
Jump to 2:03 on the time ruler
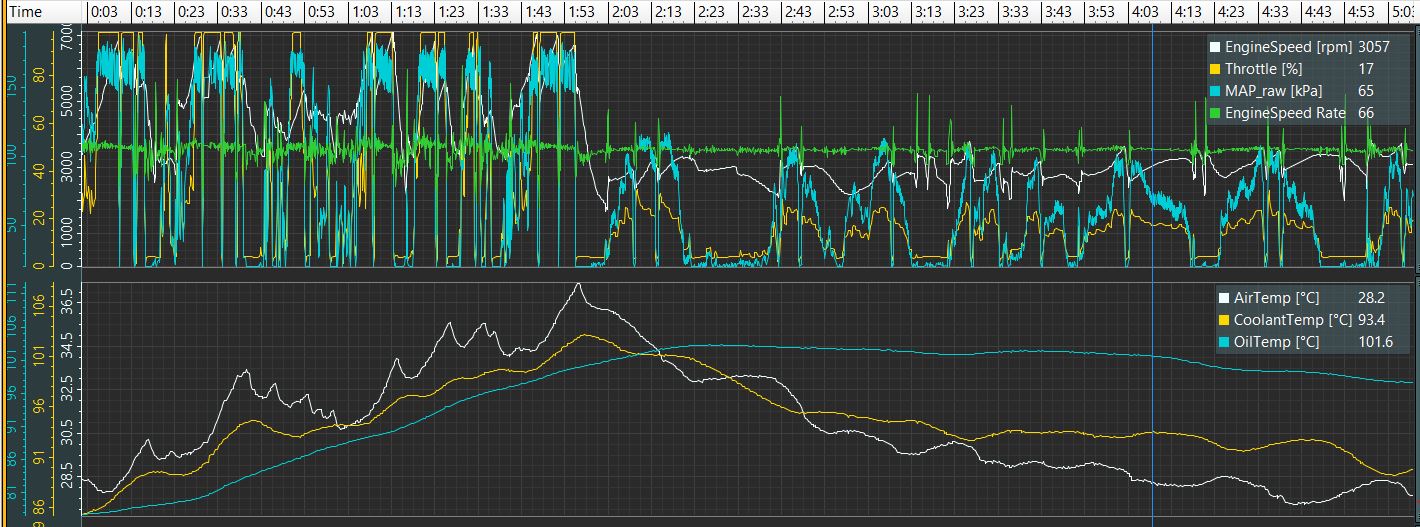(x=625, y=12)
